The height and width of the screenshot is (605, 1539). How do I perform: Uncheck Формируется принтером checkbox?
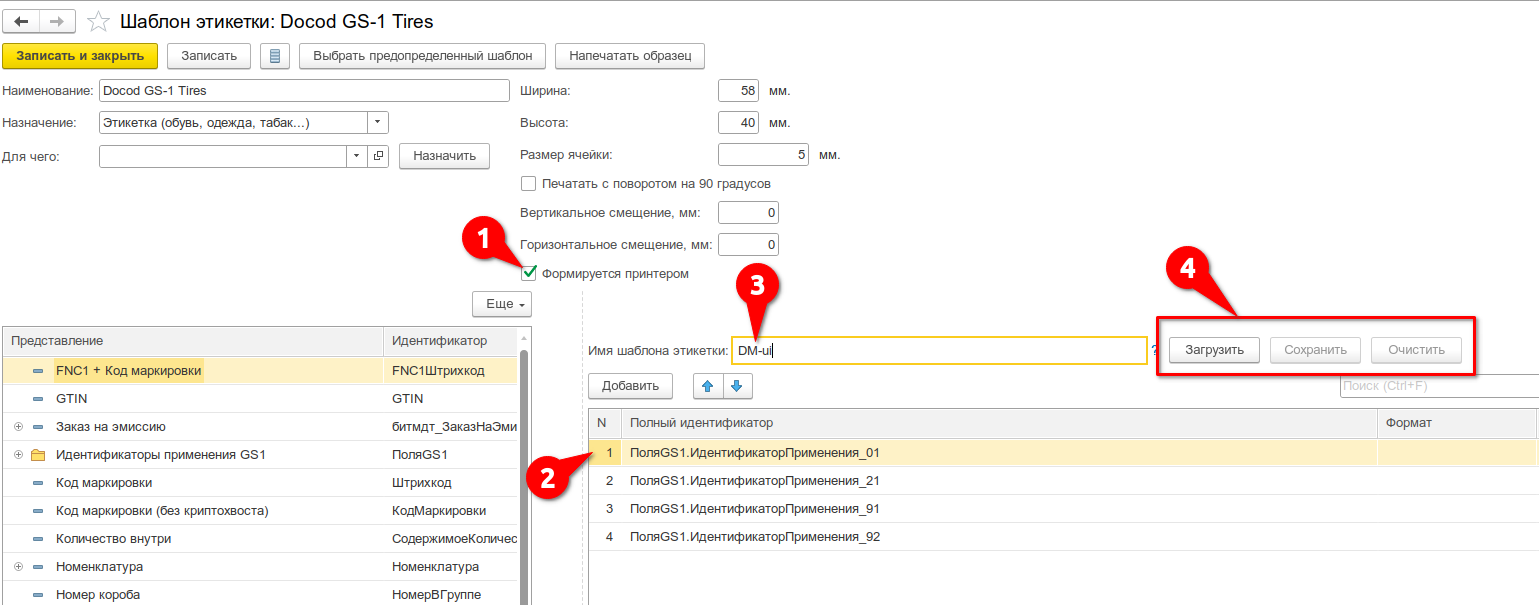click(529, 273)
